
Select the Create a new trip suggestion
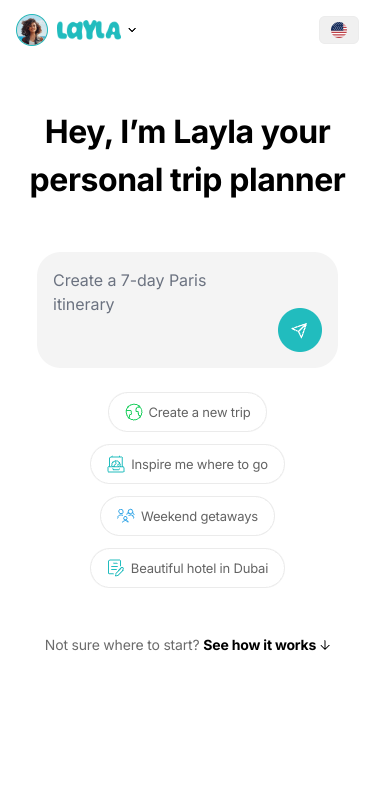tap(188, 412)
